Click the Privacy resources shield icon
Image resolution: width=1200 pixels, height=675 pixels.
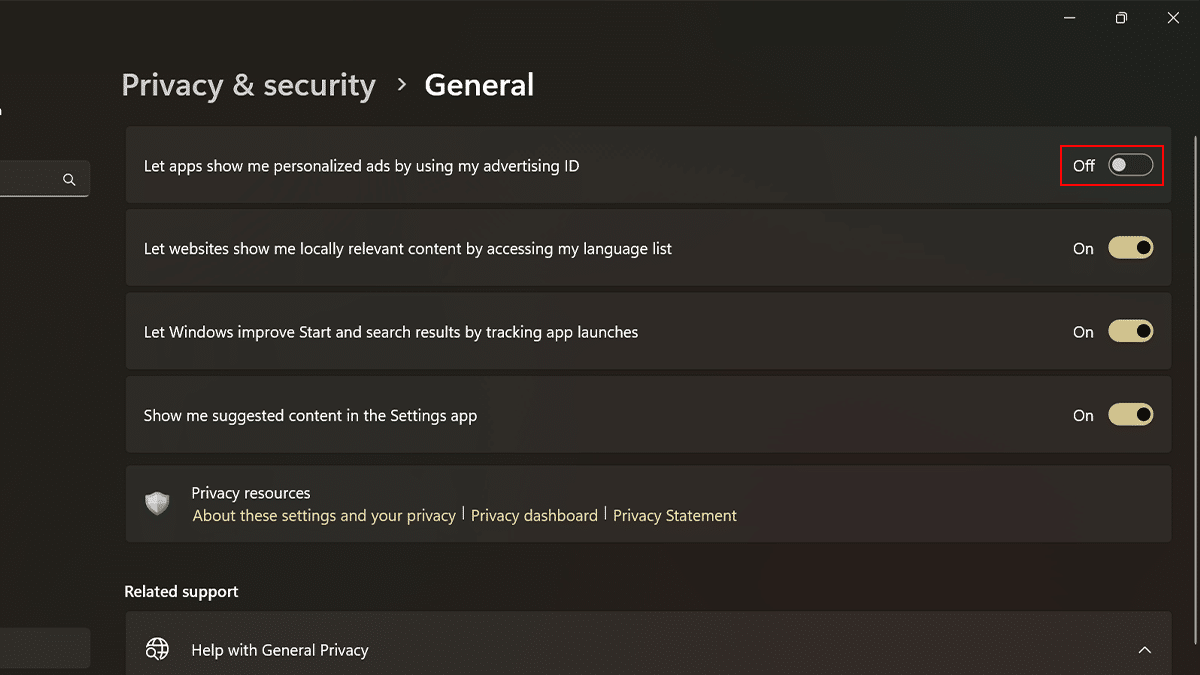pos(157,504)
